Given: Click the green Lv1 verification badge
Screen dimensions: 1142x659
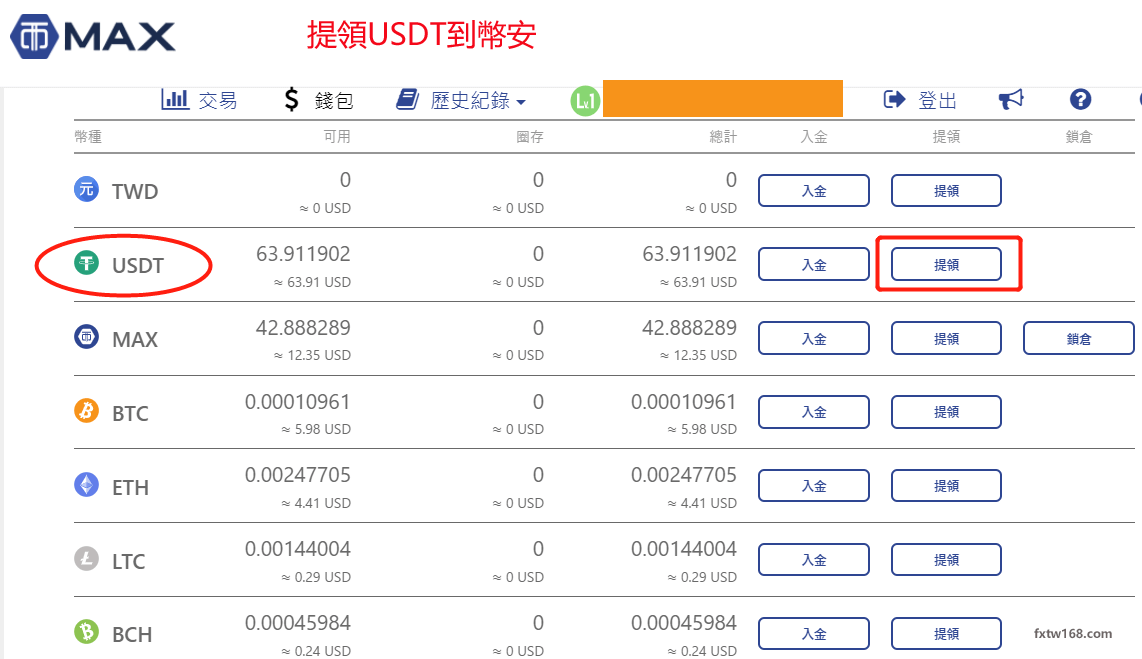Looking at the screenshot, I should coord(585,99).
